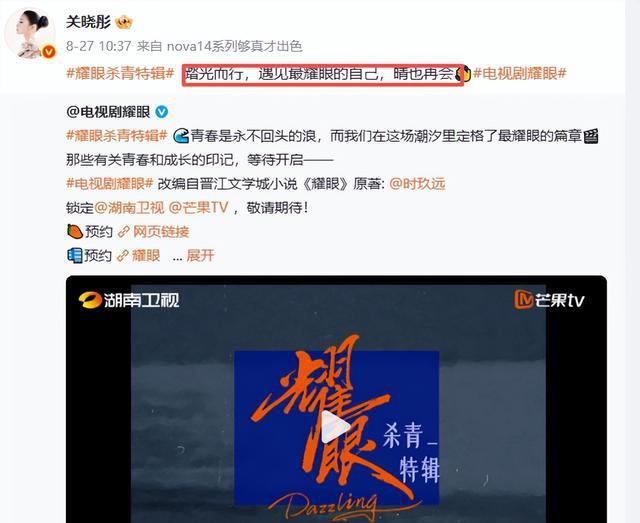Click the wave emoji before 青春是永不回头的浪
Image resolution: width=640 pixels, height=523 pixels.
tap(181, 136)
